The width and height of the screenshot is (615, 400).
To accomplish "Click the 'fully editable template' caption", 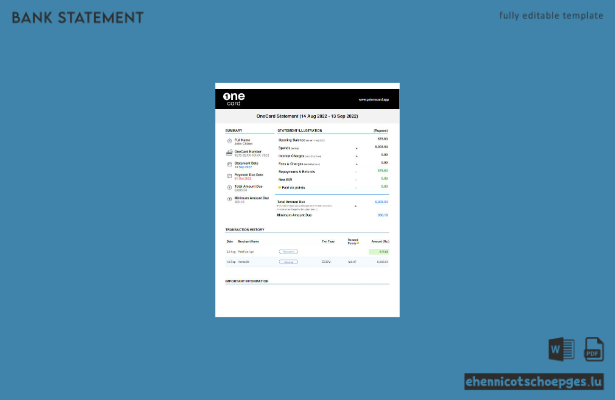I will pos(551,16).
